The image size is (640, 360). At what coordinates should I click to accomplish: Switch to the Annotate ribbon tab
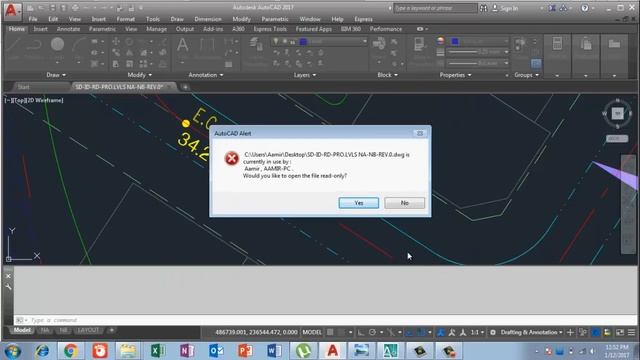[68, 29]
